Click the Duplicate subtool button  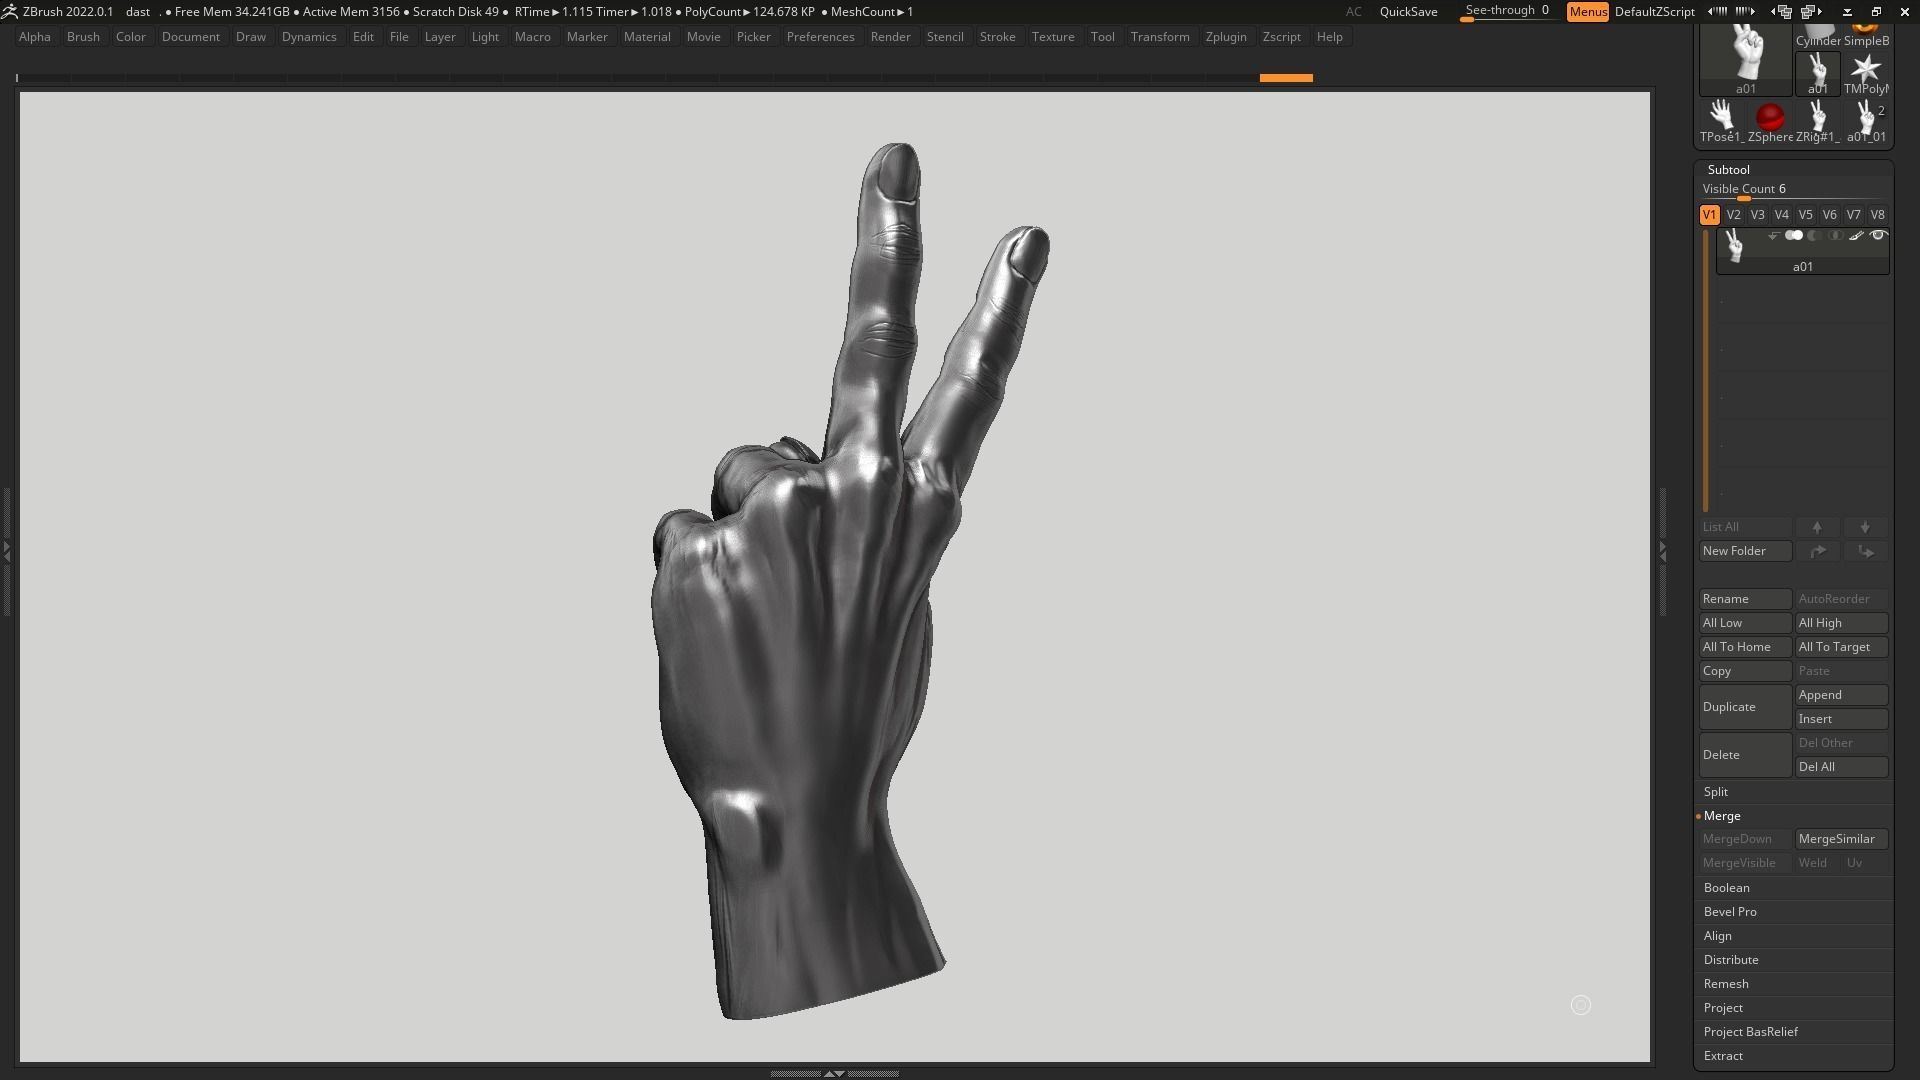click(1745, 707)
